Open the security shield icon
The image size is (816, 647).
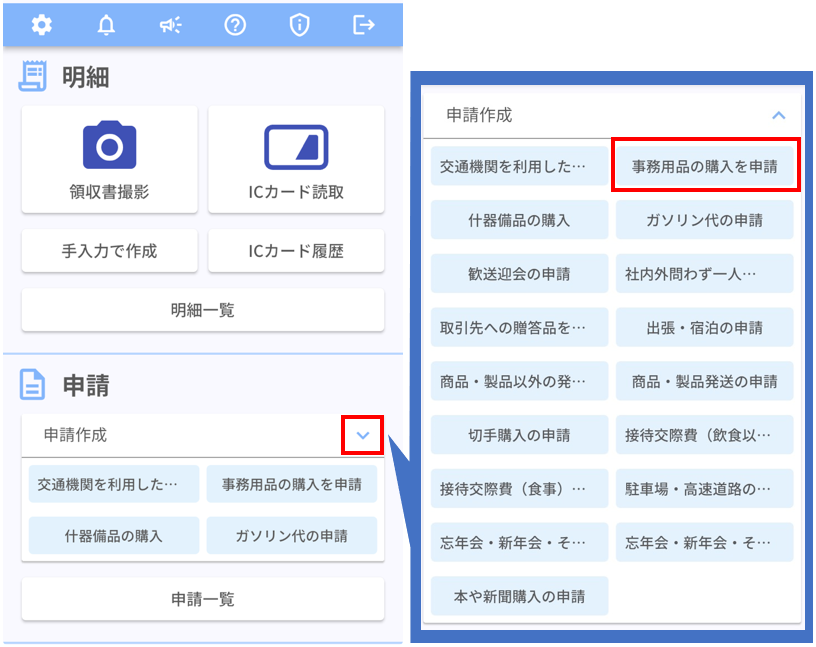(x=299, y=25)
